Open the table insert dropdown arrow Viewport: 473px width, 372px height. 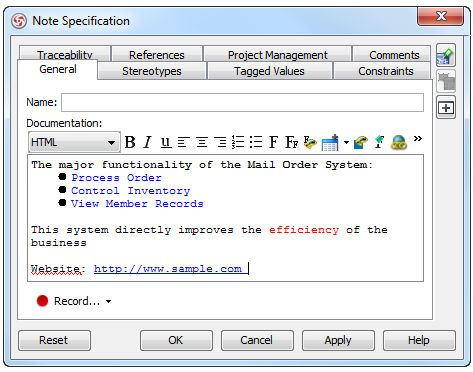[x=346, y=143]
